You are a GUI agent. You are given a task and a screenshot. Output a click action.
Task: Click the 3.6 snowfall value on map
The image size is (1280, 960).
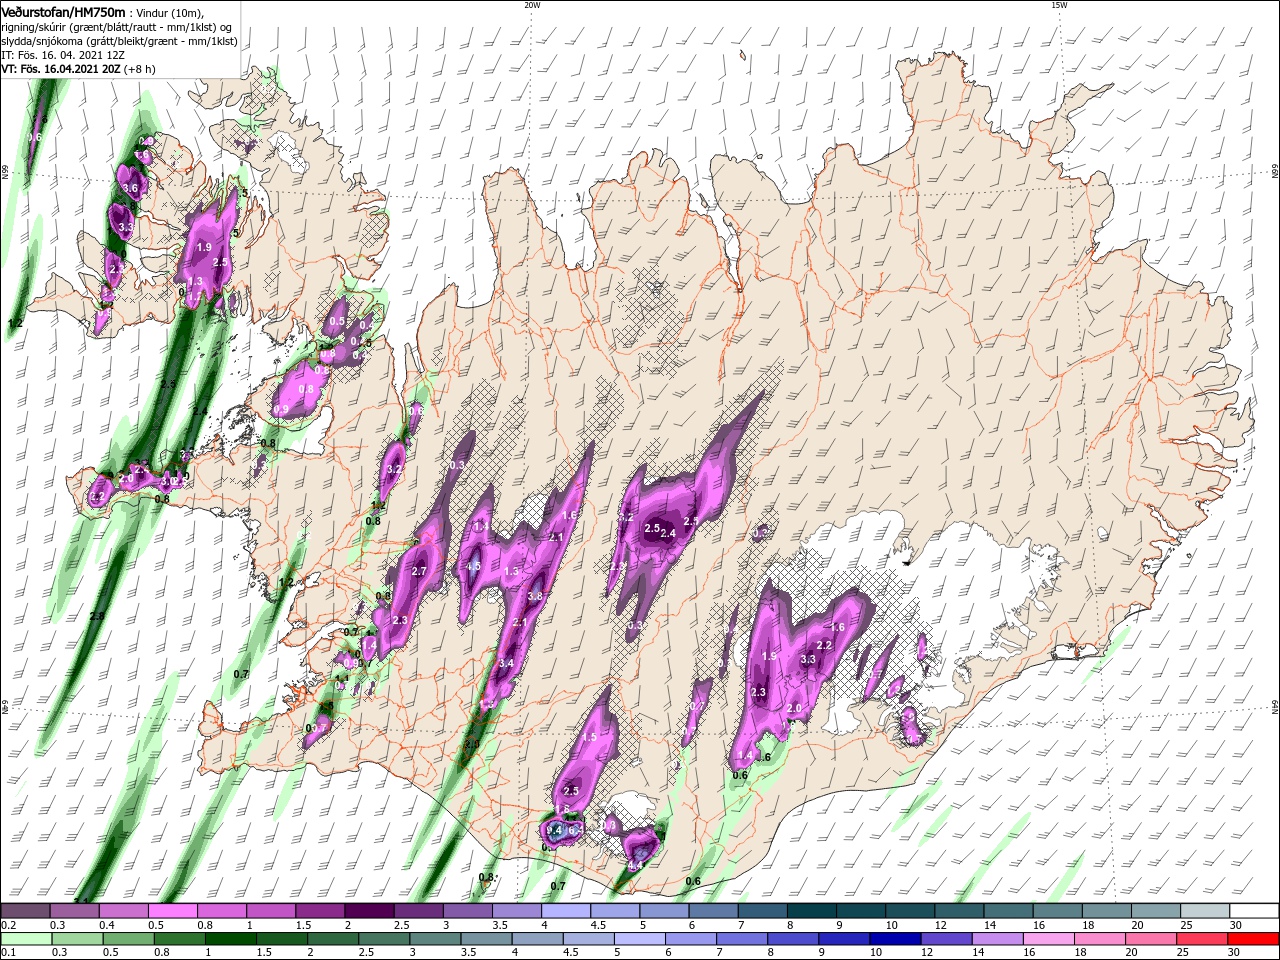129,188
